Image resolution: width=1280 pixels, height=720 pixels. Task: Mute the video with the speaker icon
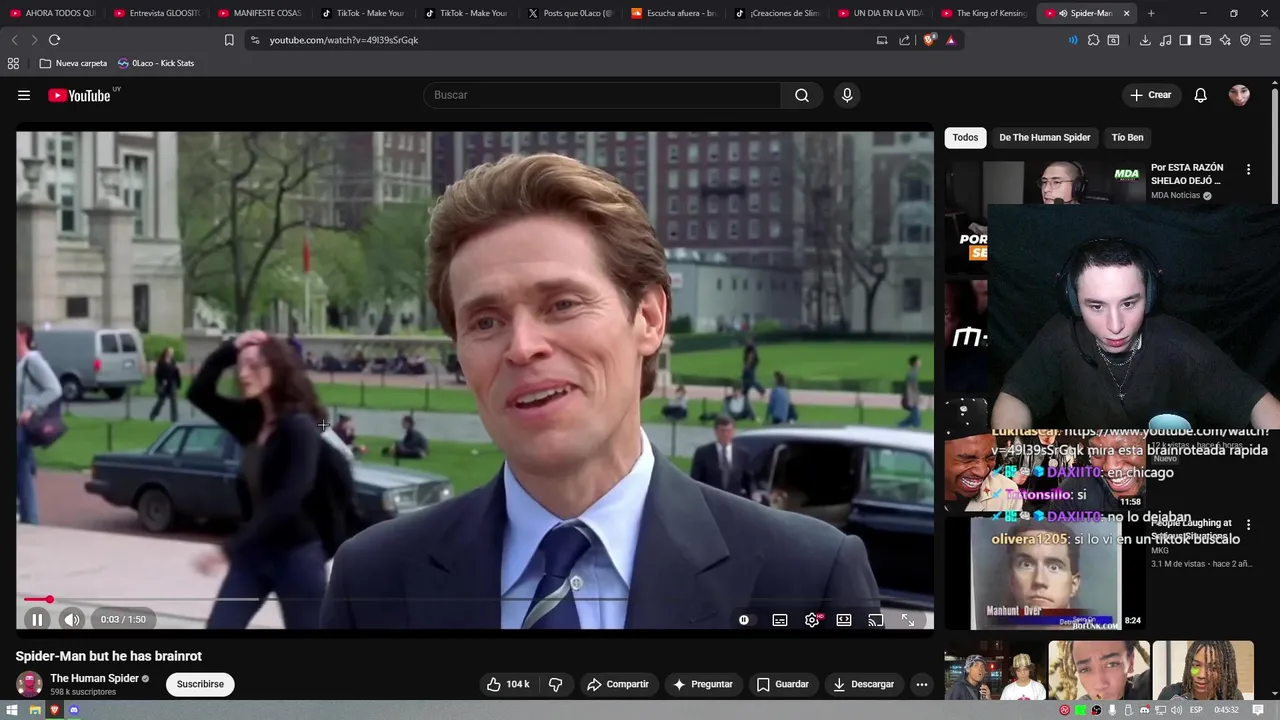(72, 620)
